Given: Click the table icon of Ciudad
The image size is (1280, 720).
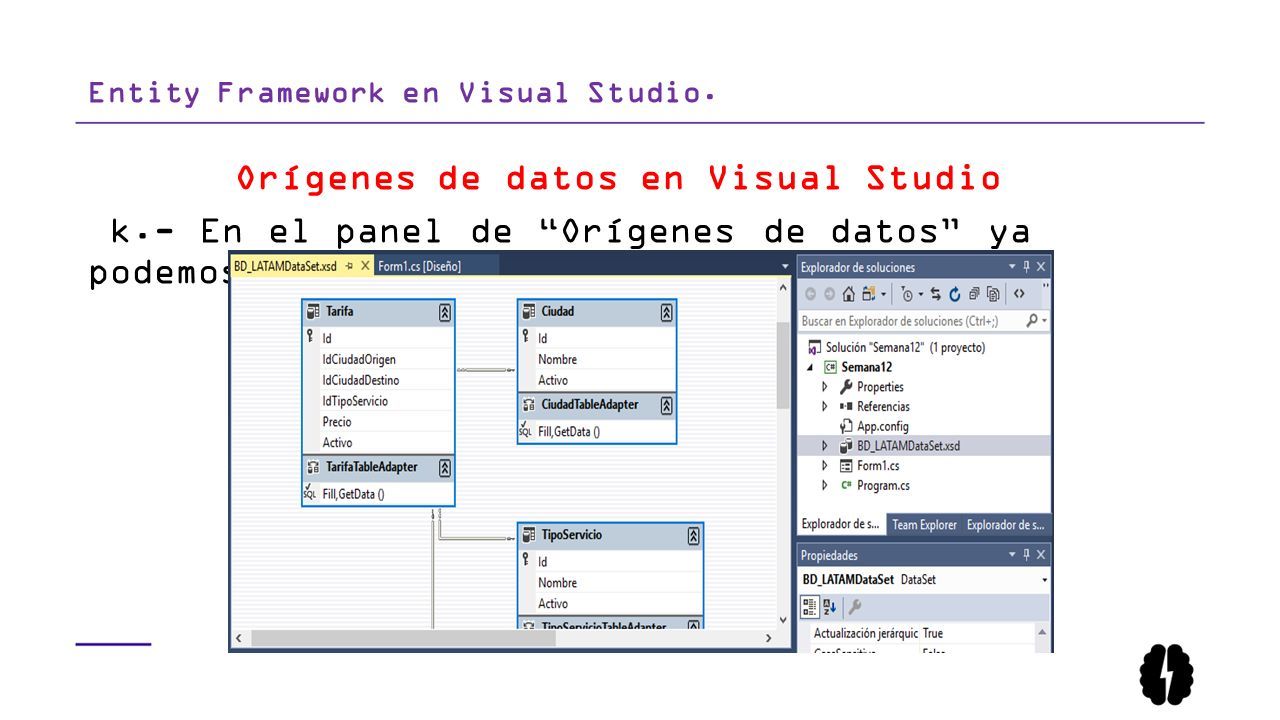Looking at the screenshot, I should (528, 311).
